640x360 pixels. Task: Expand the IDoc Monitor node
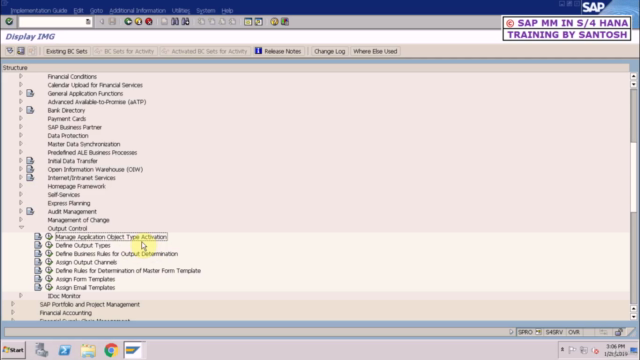tap(21, 295)
